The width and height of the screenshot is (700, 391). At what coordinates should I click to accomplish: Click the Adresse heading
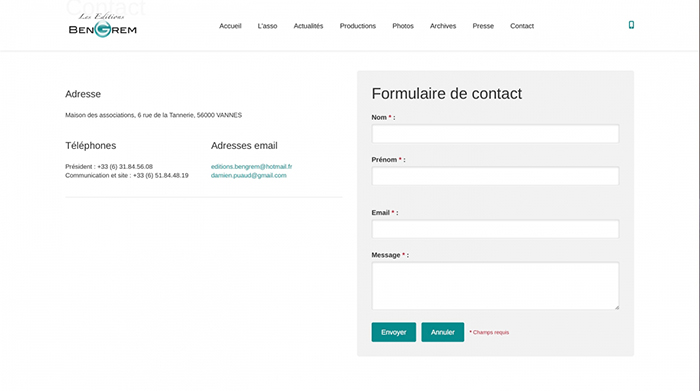pyautogui.click(x=83, y=94)
